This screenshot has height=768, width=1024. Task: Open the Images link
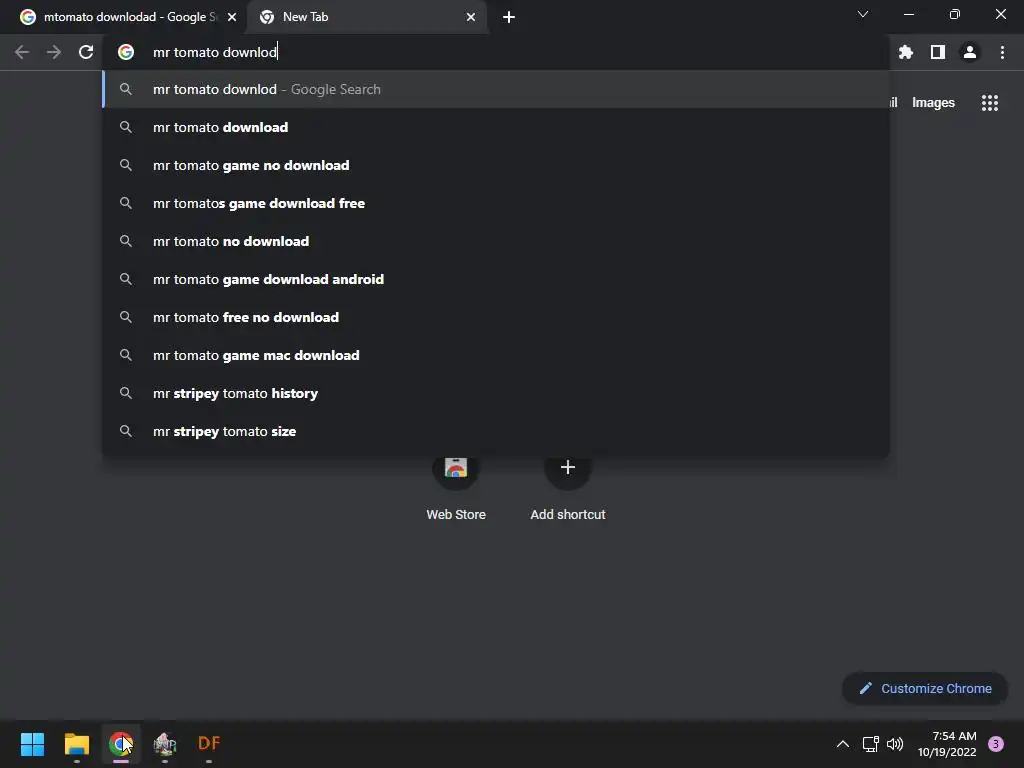[x=933, y=103]
